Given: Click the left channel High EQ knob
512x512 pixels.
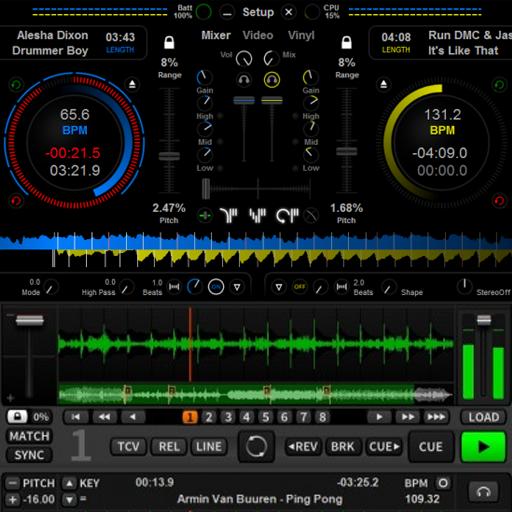Looking at the screenshot, I should 204,103.
